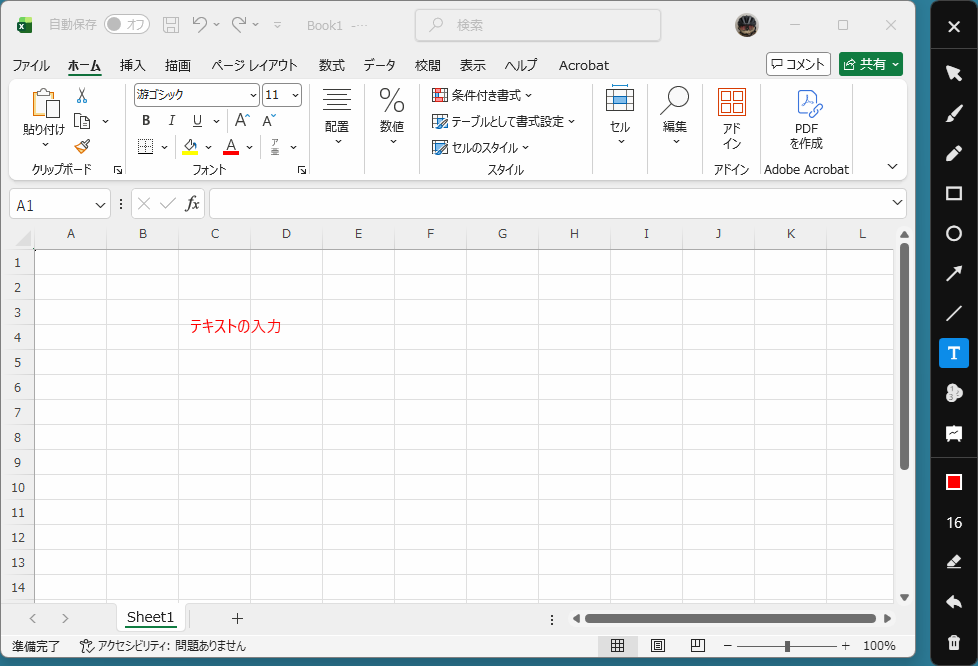The height and width of the screenshot is (666, 978).
Task: Pick the Arrow drawing tool
Action: 953,273
